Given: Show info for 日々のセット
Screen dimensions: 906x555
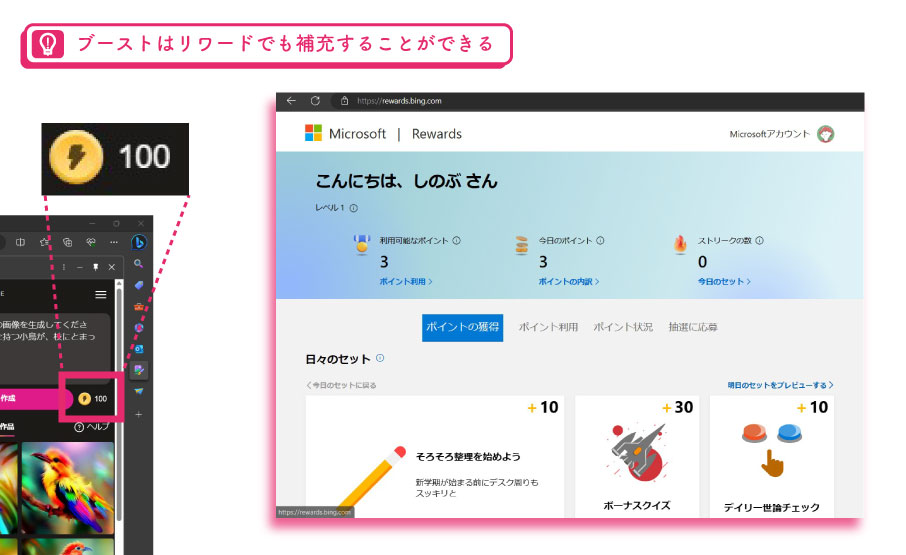Looking at the screenshot, I should tap(380, 358).
